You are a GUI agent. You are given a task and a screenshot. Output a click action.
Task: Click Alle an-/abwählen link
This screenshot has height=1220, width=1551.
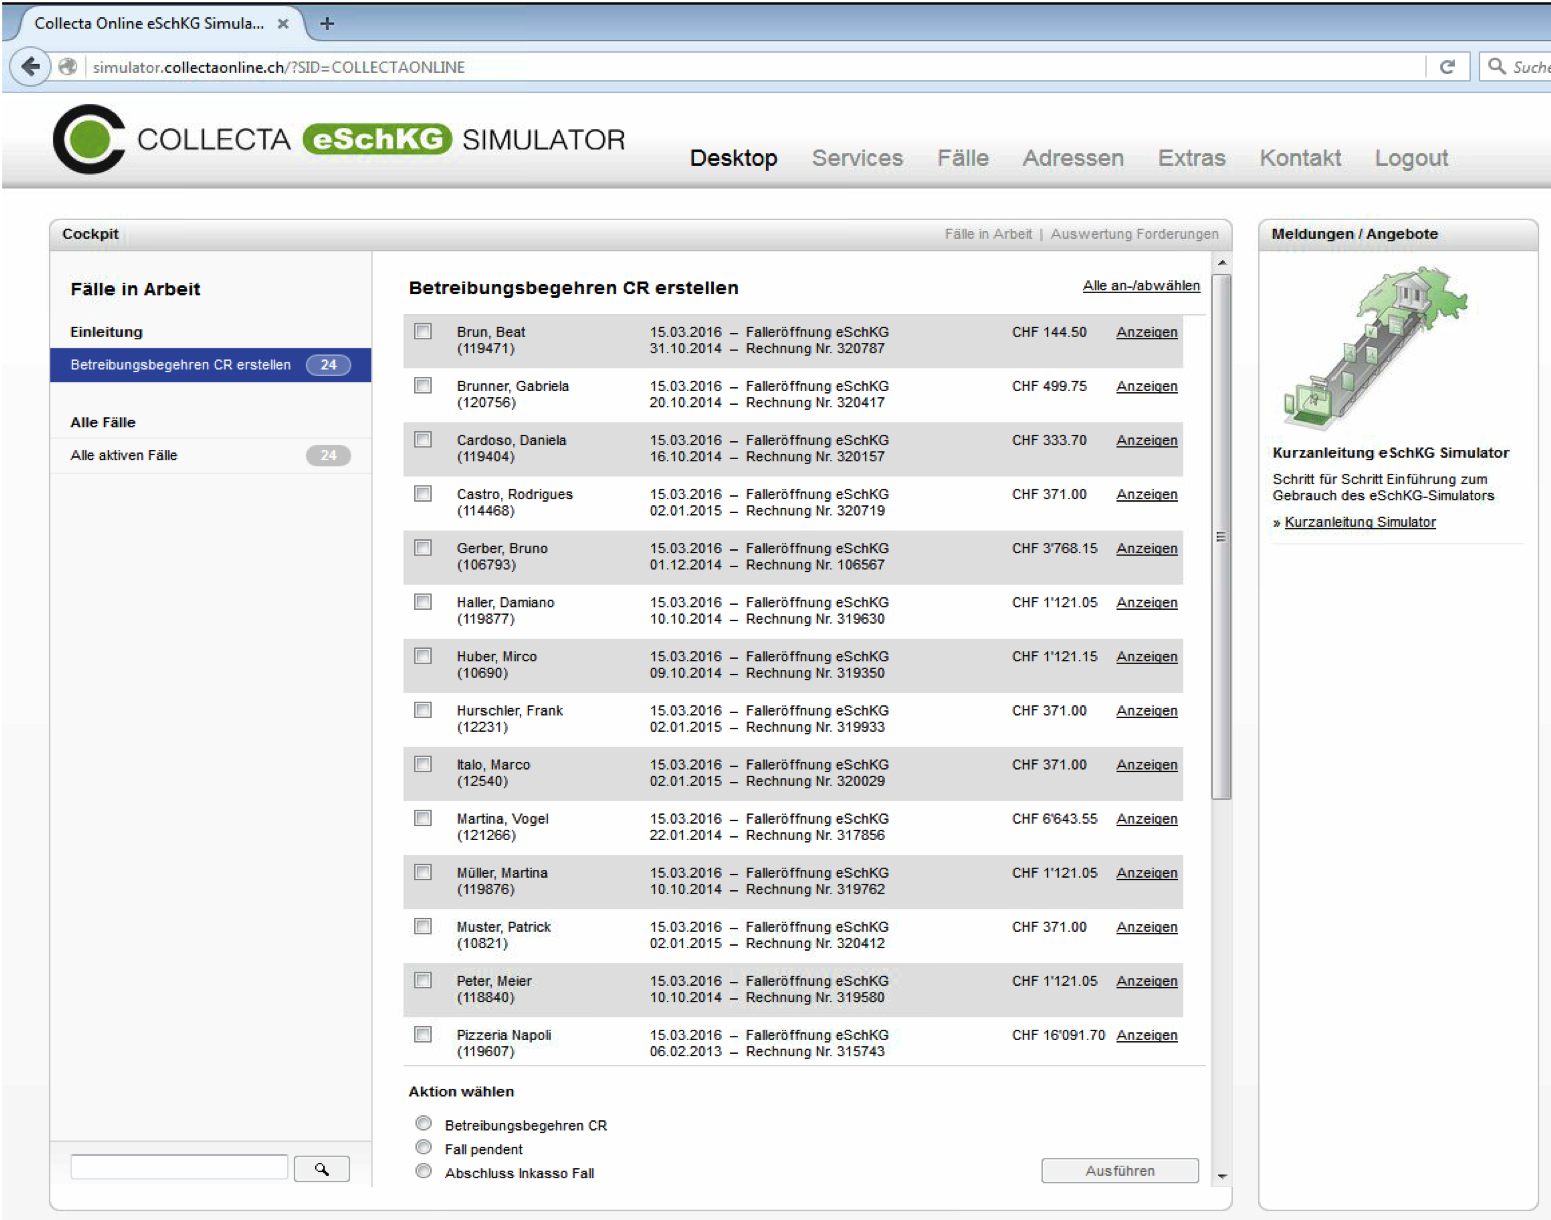click(1141, 286)
